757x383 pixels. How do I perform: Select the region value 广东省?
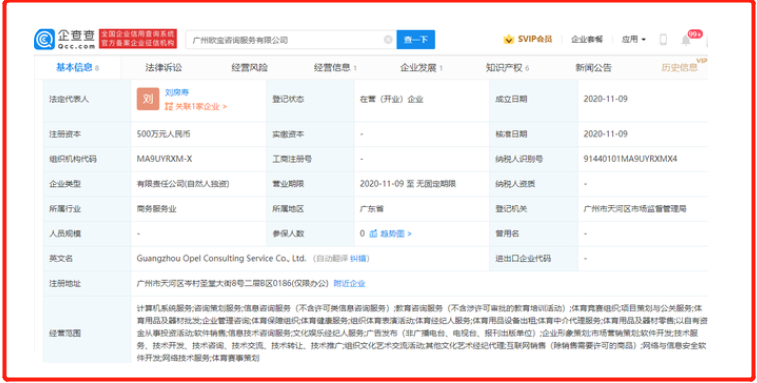[372, 209]
